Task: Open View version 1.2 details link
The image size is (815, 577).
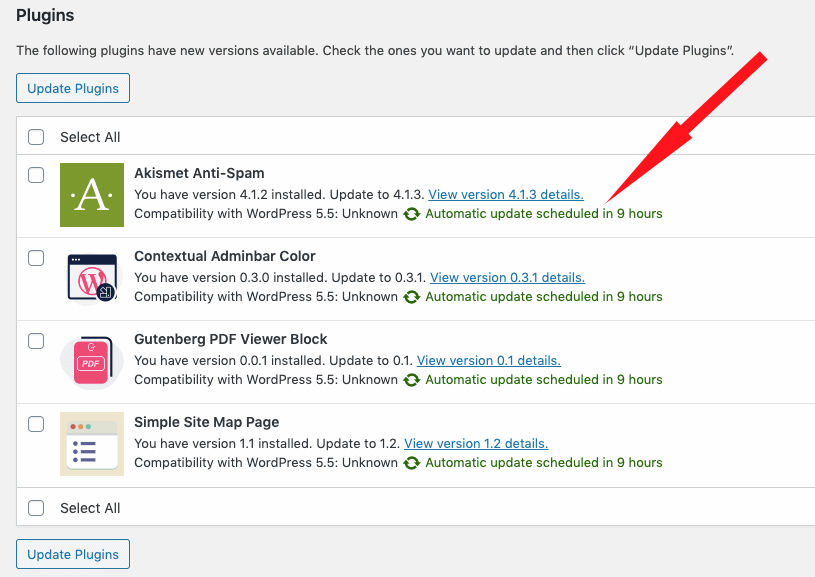Action: (476, 444)
